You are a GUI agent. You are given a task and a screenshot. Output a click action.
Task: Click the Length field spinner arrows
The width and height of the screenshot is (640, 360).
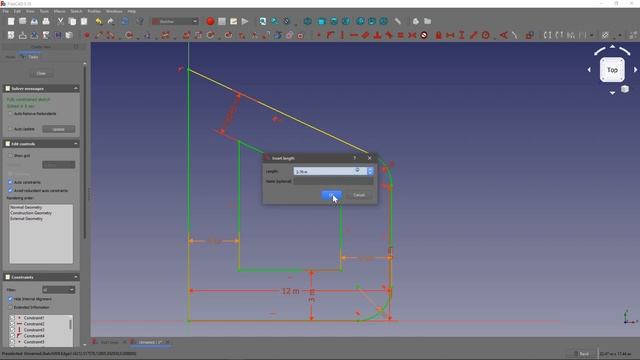[x=370, y=171]
